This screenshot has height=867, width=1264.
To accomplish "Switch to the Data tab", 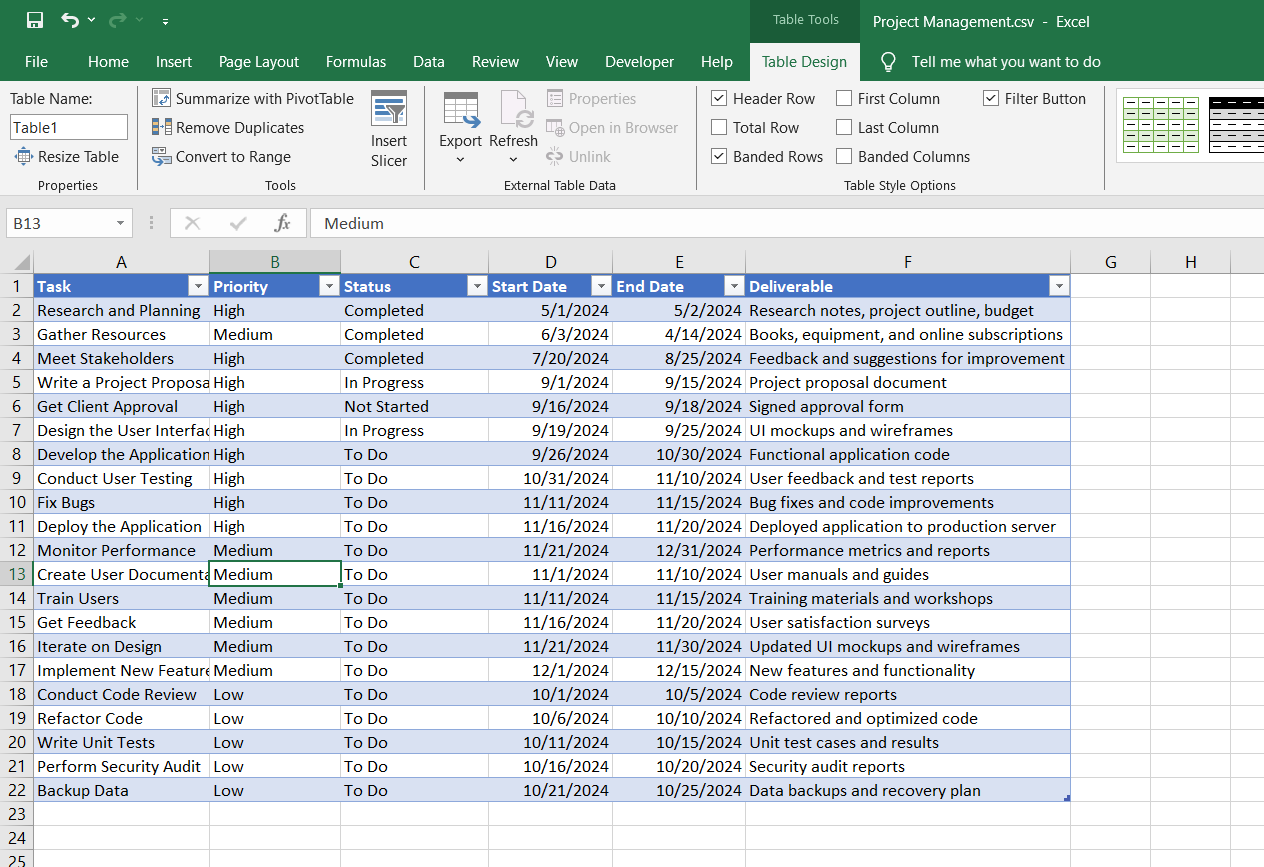I will pyautogui.click(x=429, y=61).
